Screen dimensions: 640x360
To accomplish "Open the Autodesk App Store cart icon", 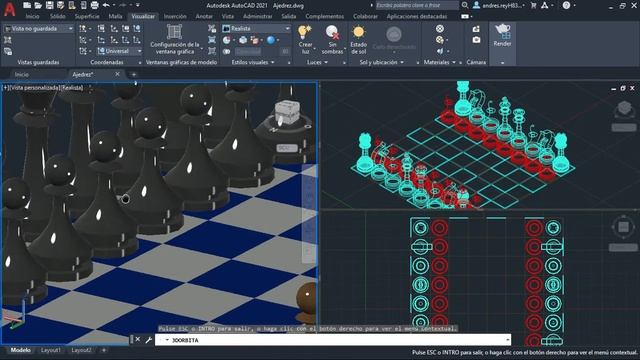I will (533, 5).
